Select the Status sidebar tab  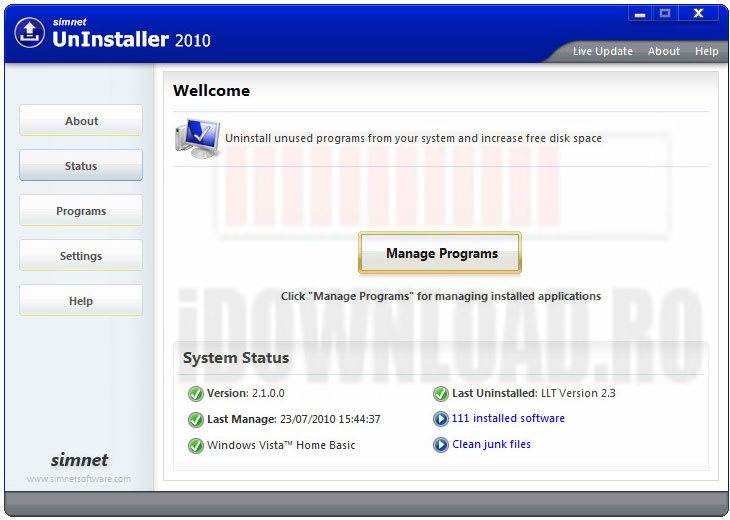click(x=81, y=166)
